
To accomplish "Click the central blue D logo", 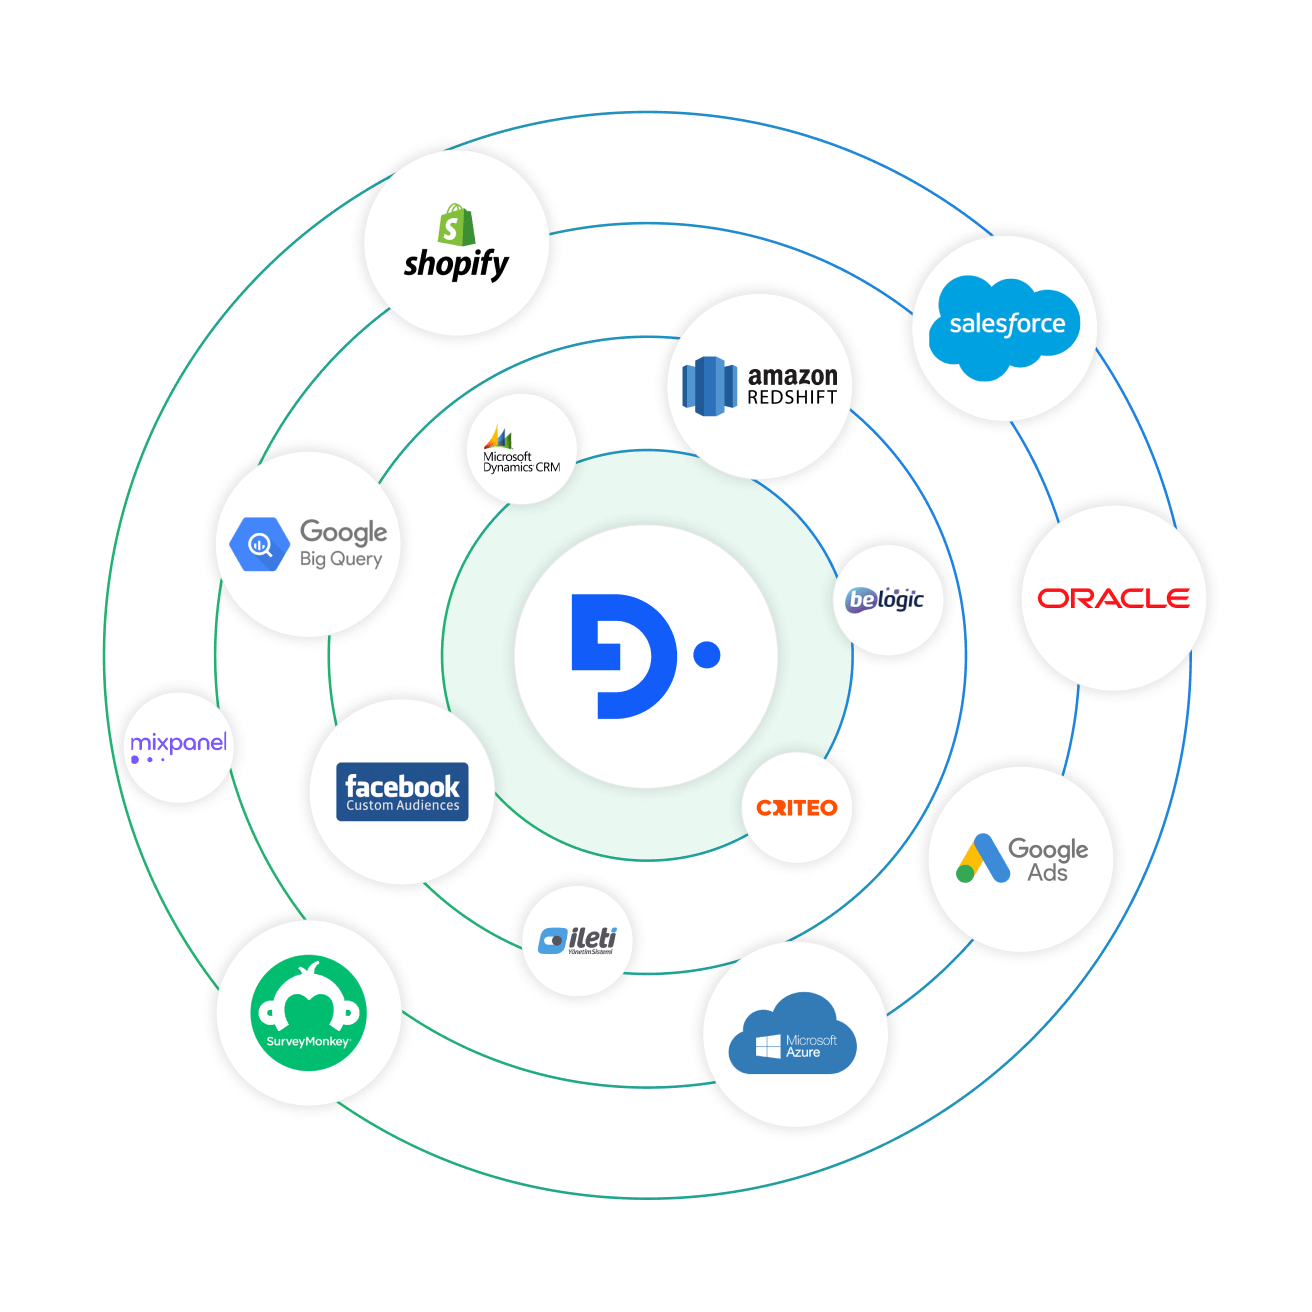I will (x=646, y=657).
